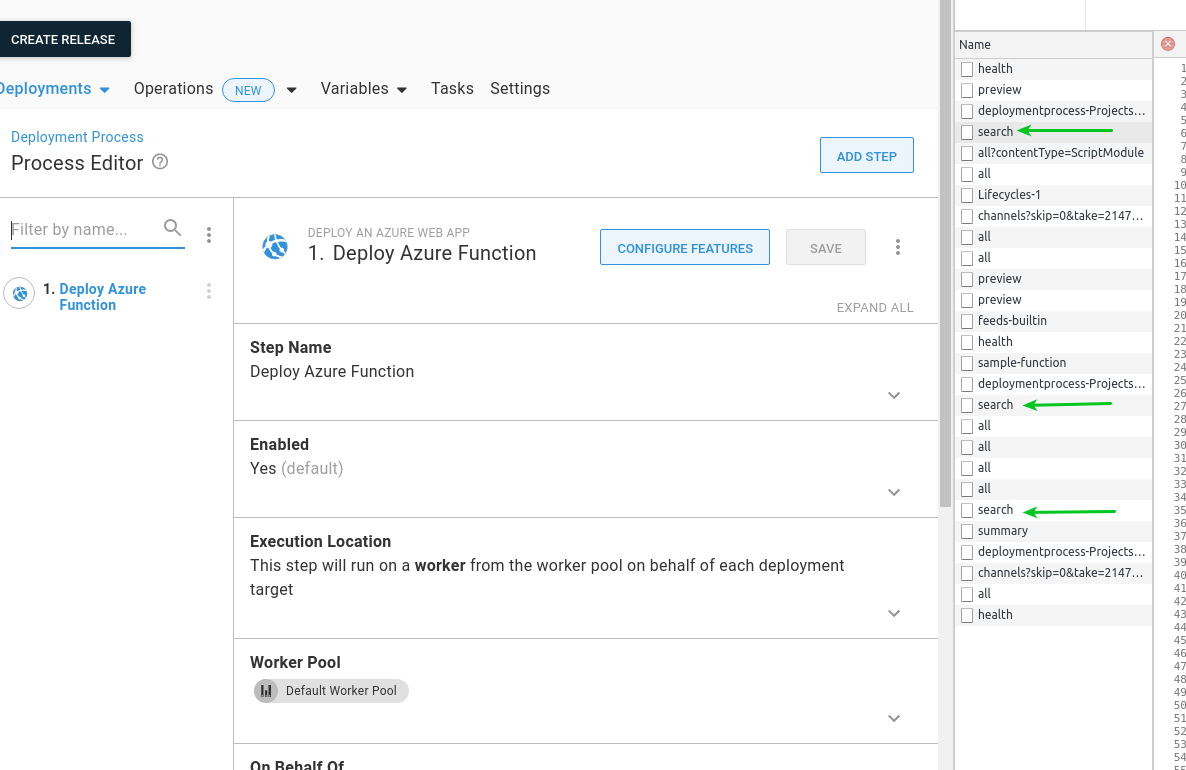
Task: Check the box for the first health request
Action: (x=967, y=70)
